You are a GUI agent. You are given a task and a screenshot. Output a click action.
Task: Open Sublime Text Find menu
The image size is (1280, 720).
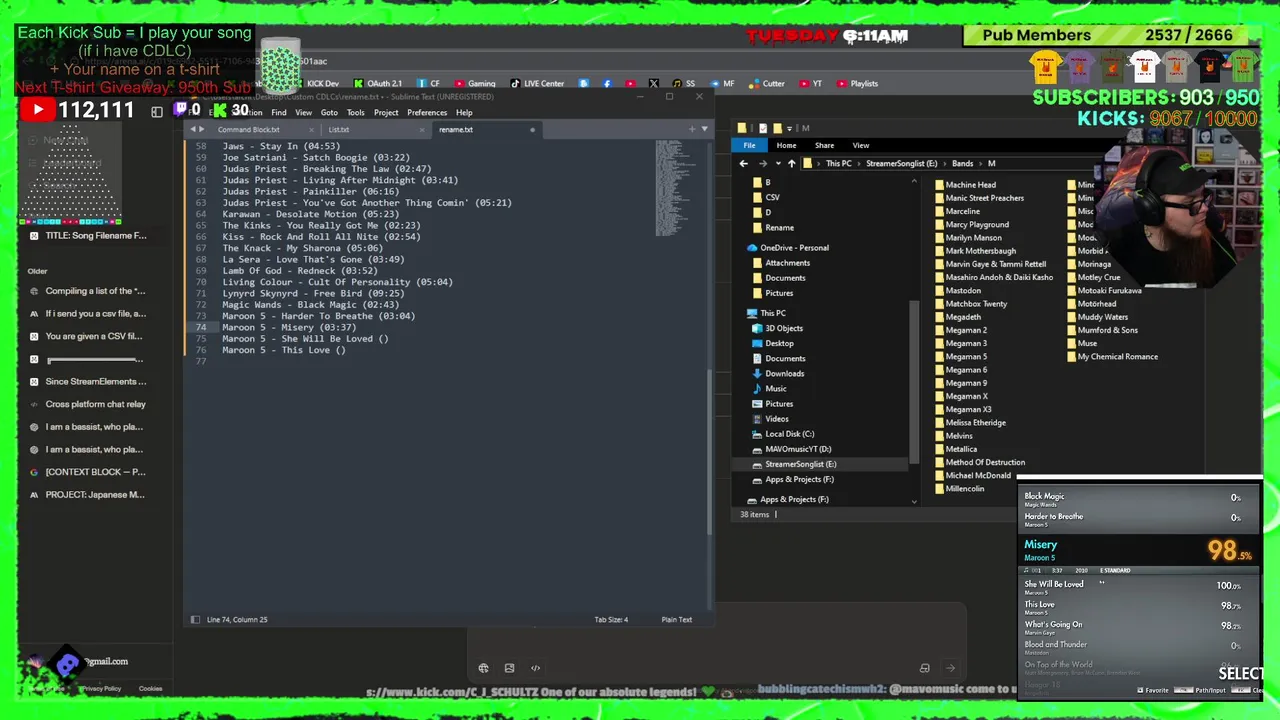tap(279, 113)
